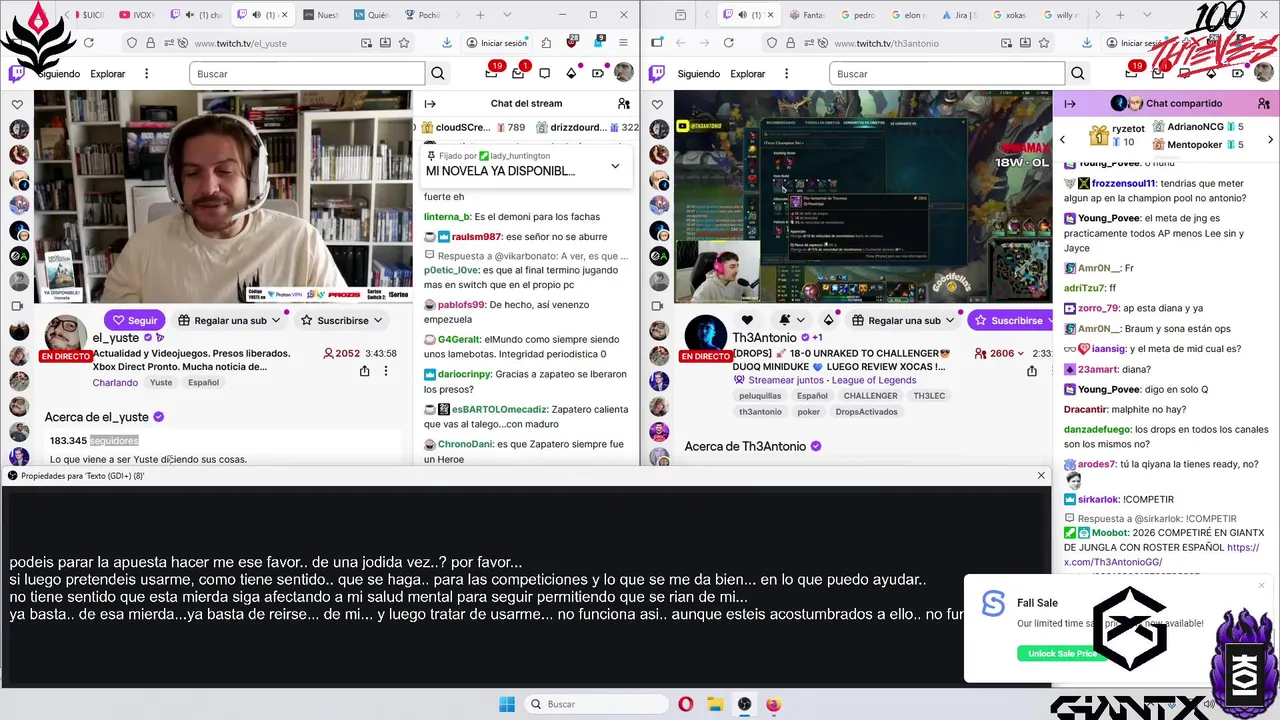Open downloads arrow in th3antonio browser toolbar
1280x720 pixels.
coord(1086,43)
